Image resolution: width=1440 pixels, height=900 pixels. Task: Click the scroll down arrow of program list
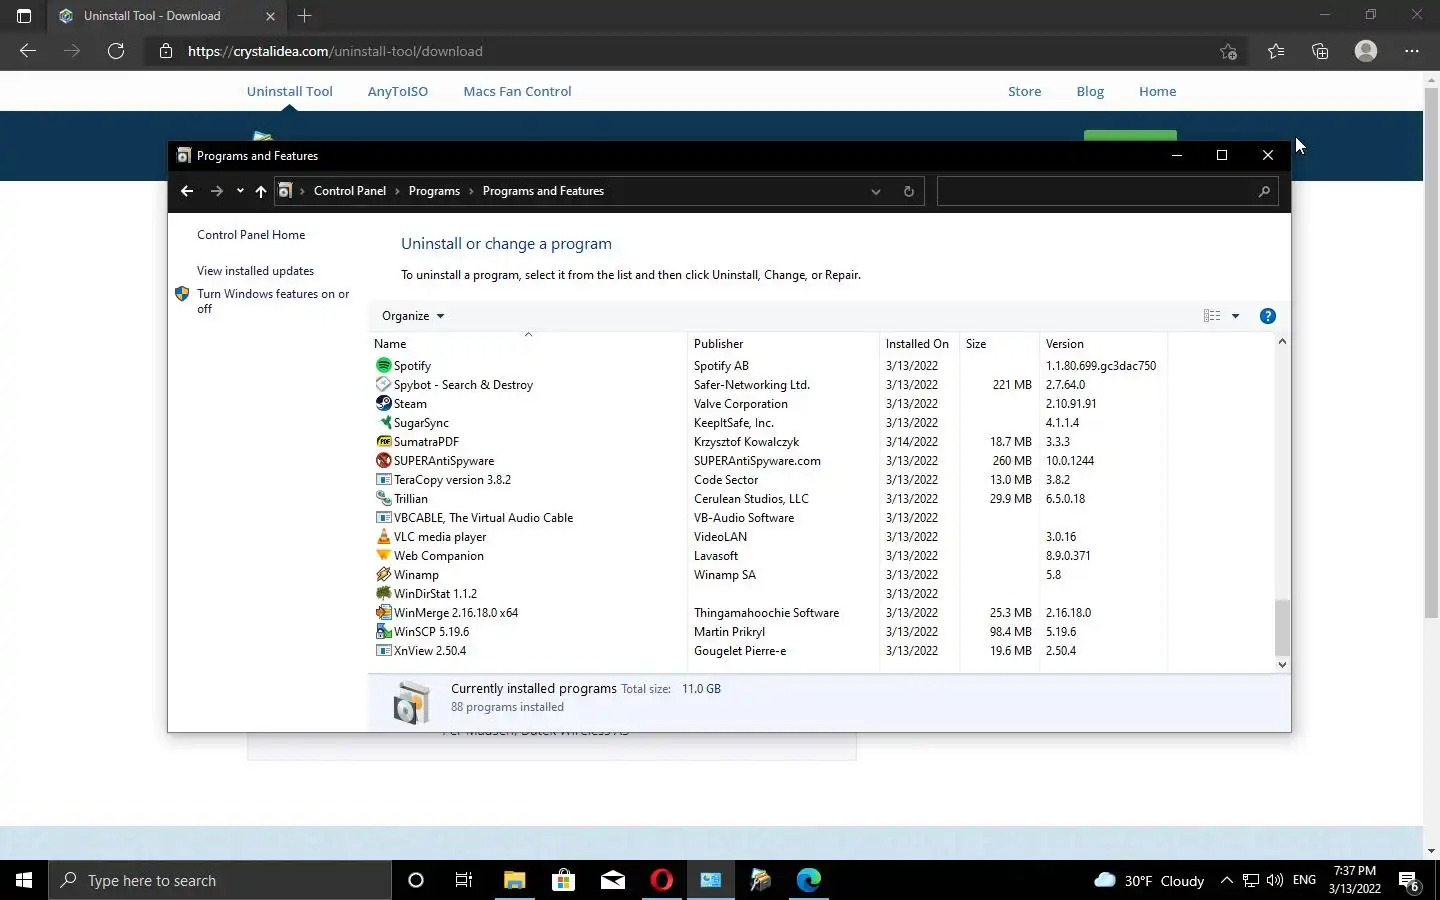1282,664
